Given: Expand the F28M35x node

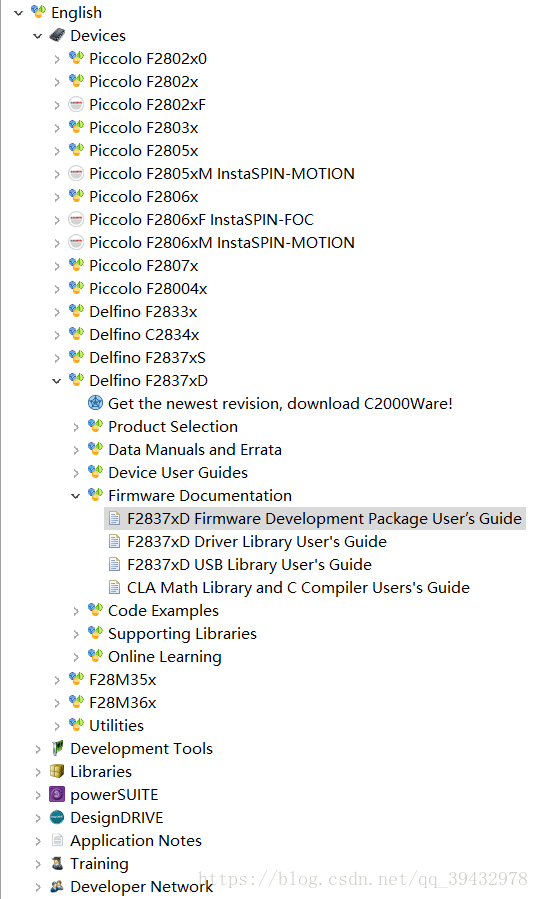Looking at the screenshot, I should (57, 680).
